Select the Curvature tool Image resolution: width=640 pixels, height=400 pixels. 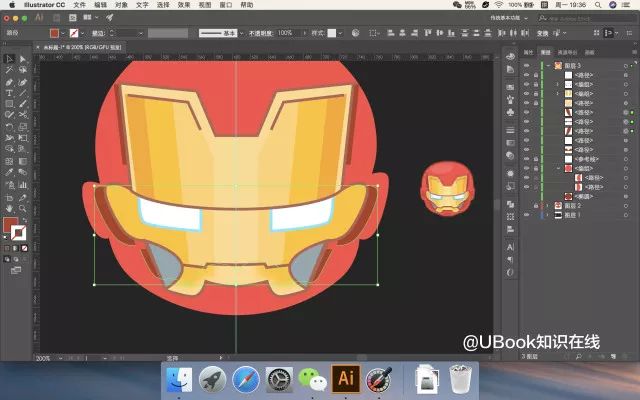[x=23, y=82]
